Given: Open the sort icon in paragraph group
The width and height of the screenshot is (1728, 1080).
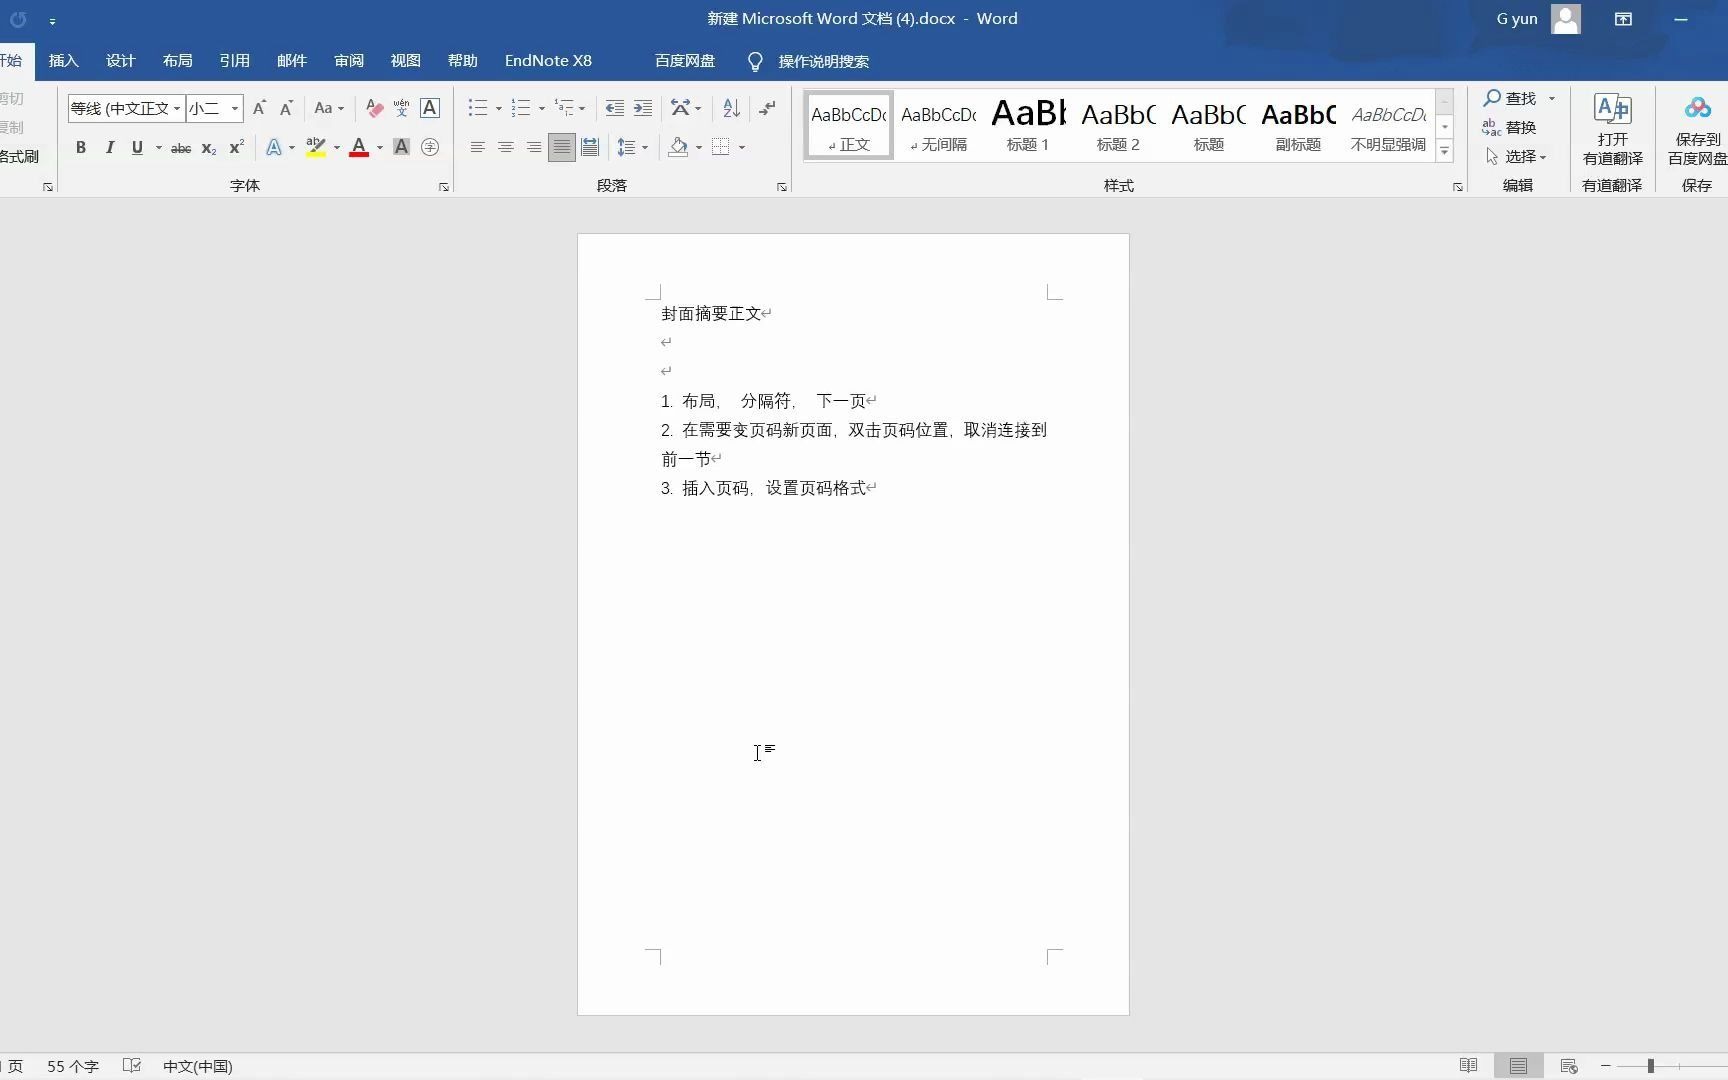Looking at the screenshot, I should pos(729,108).
